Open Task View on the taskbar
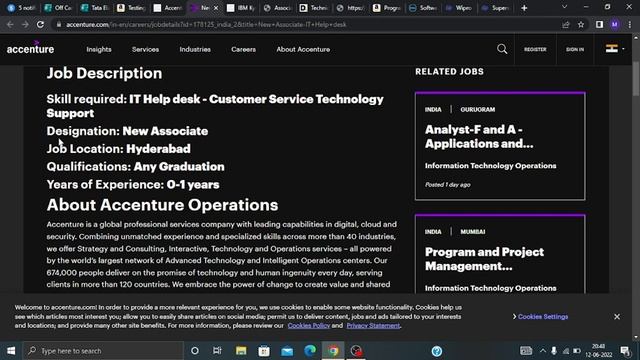 point(217,351)
